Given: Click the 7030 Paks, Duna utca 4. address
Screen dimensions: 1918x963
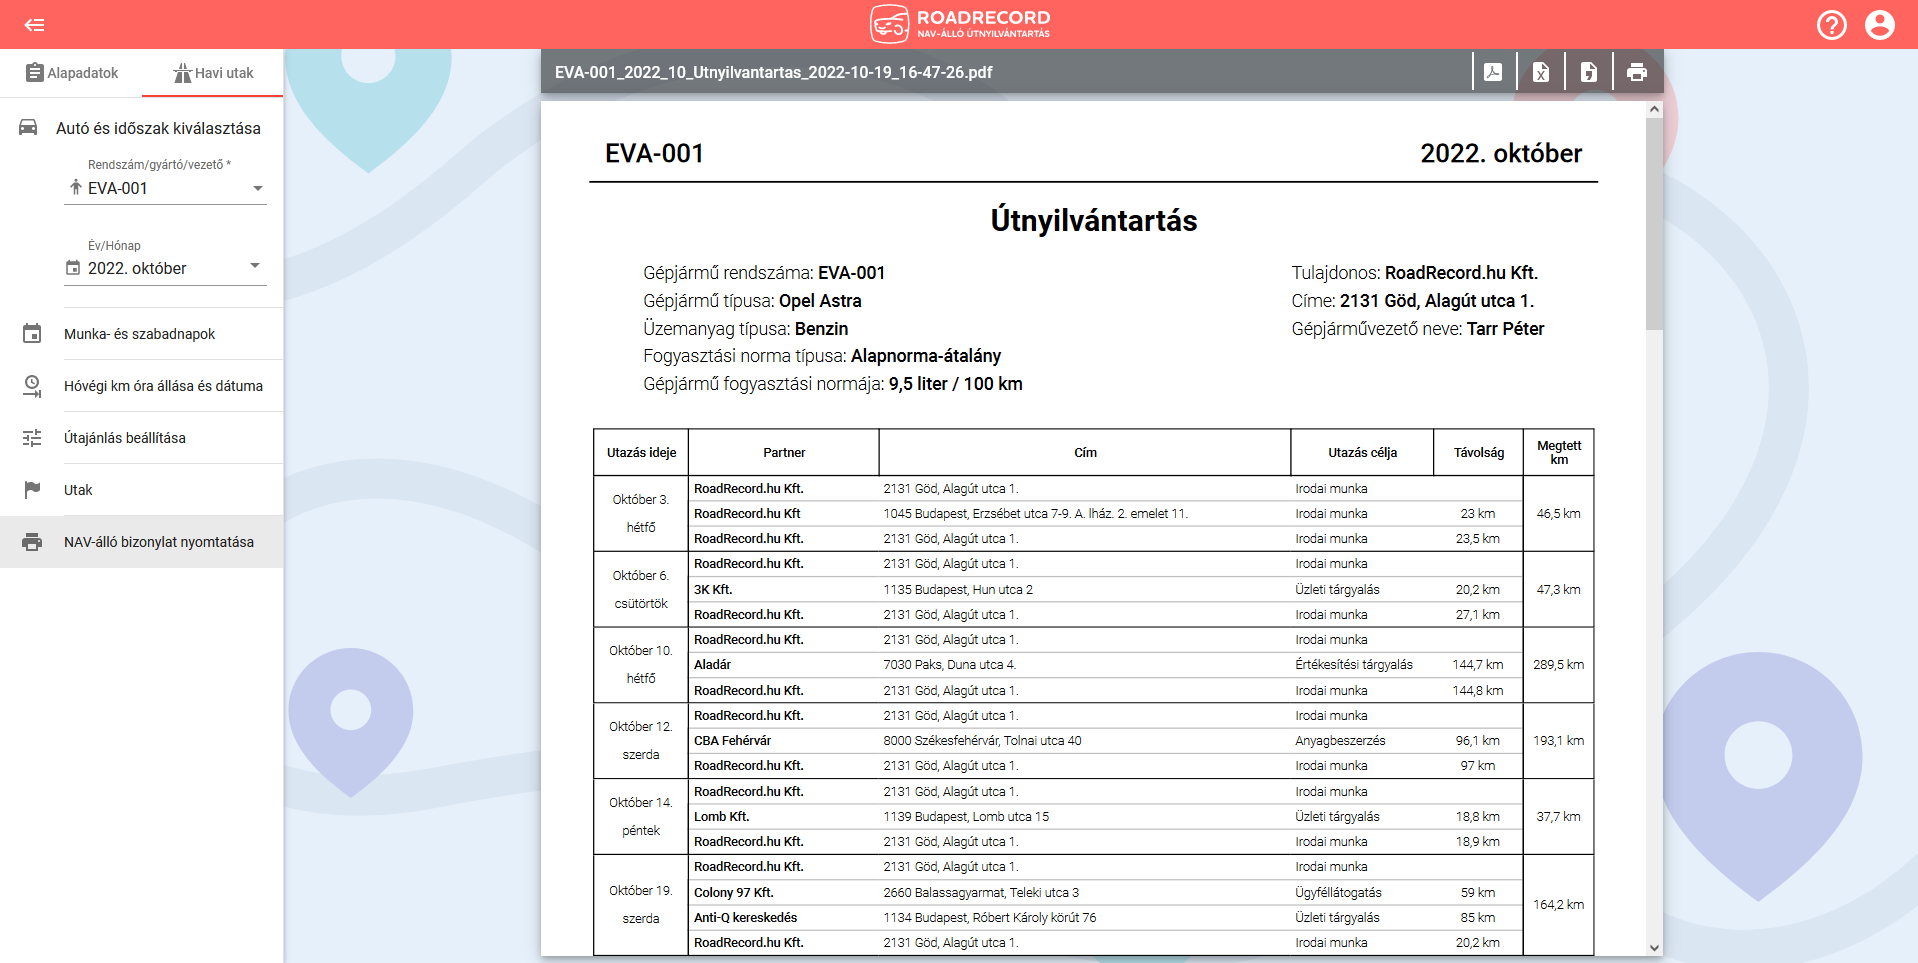Looking at the screenshot, I should [x=950, y=665].
